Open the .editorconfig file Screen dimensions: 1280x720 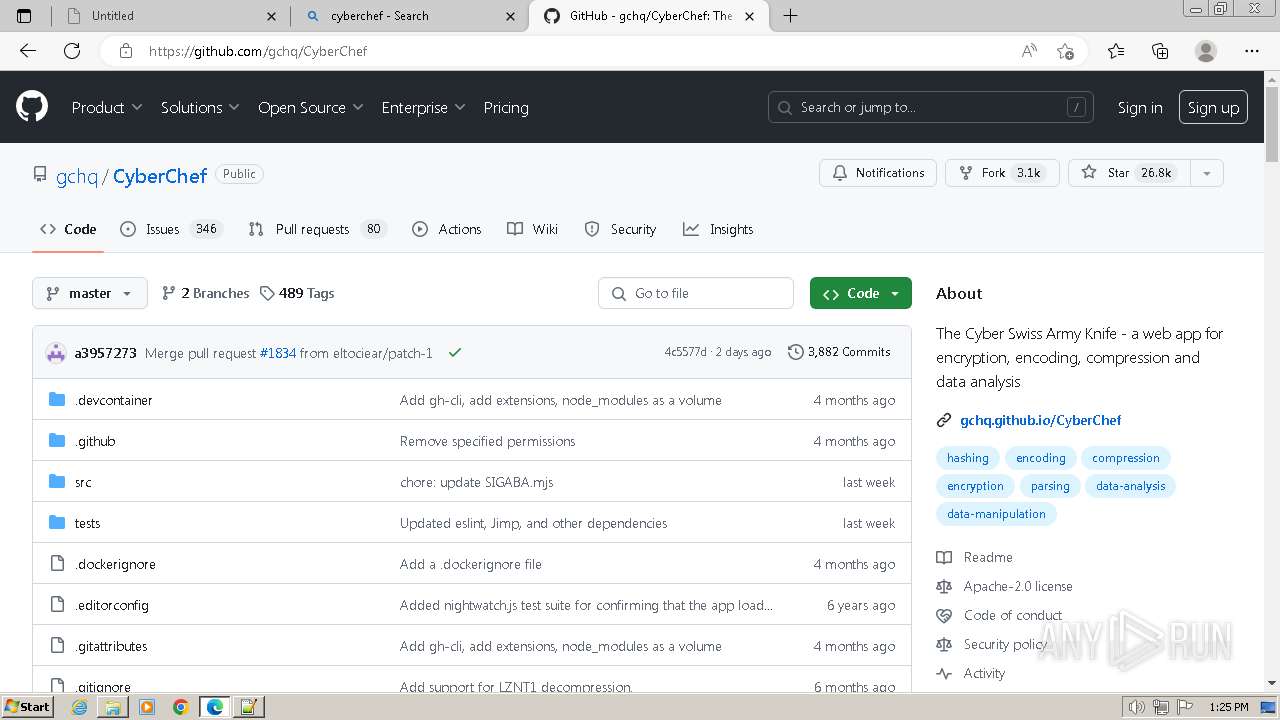point(111,605)
